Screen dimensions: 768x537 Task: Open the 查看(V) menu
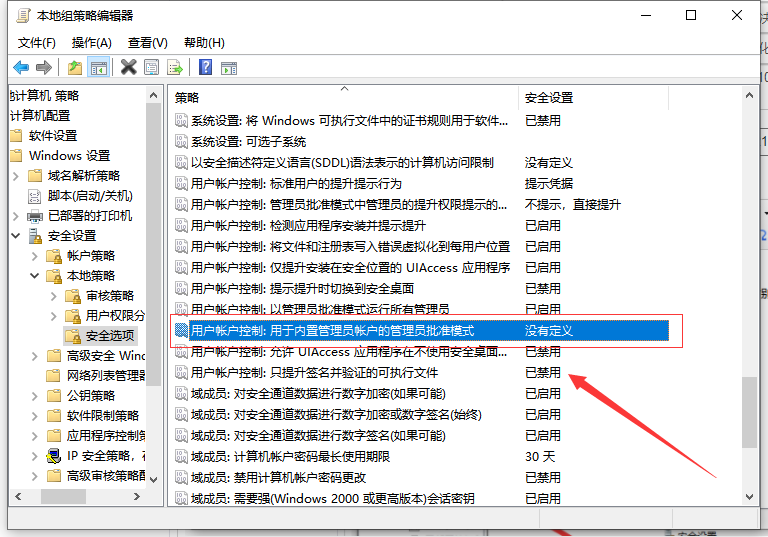[x=148, y=42]
